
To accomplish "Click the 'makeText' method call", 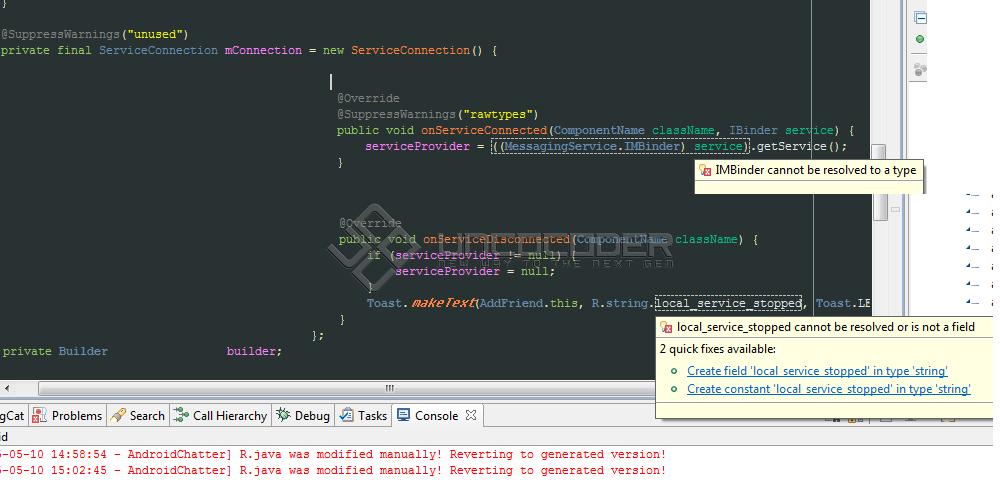I will [x=443, y=303].
